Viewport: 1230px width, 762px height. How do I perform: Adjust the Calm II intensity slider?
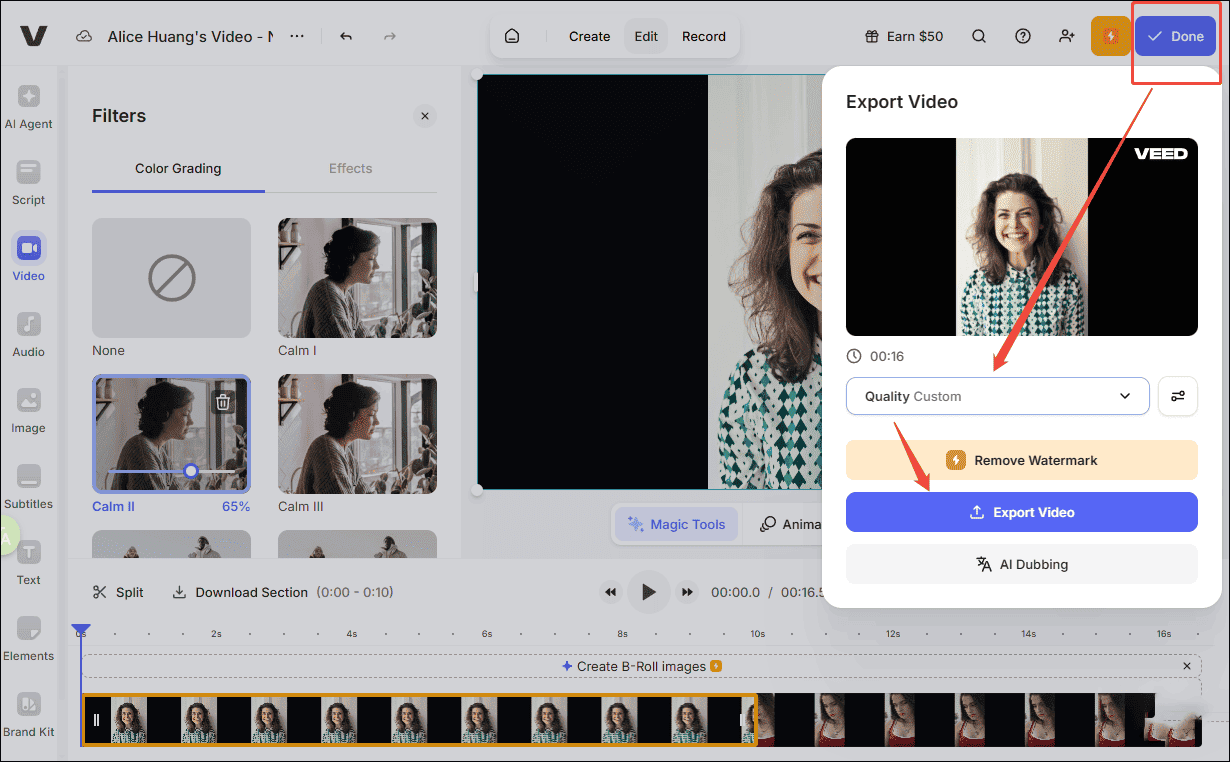[x=189, y=470]
